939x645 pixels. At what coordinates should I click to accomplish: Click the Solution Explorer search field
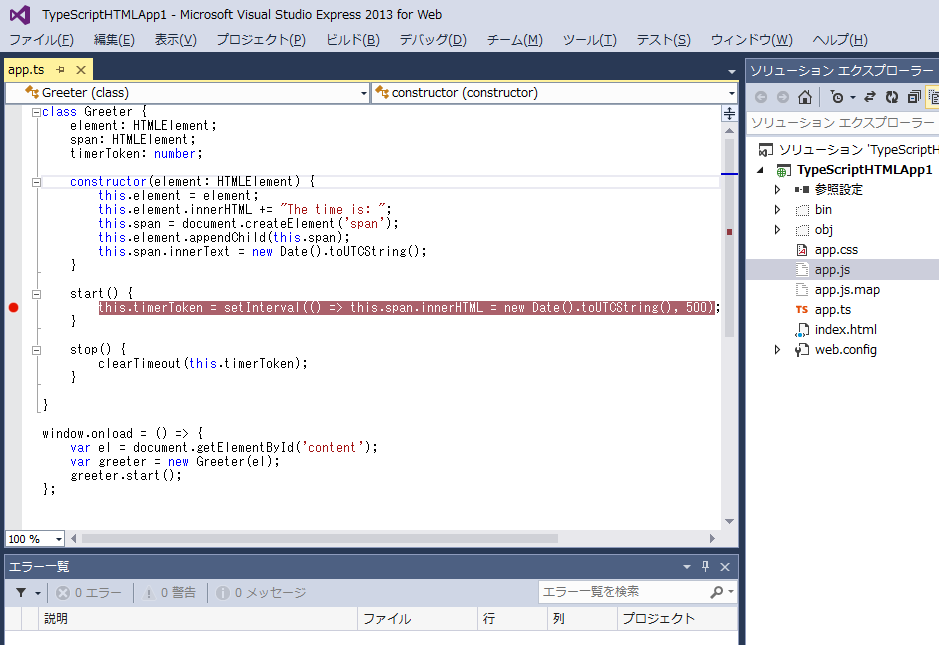click(x=843, y=123)
